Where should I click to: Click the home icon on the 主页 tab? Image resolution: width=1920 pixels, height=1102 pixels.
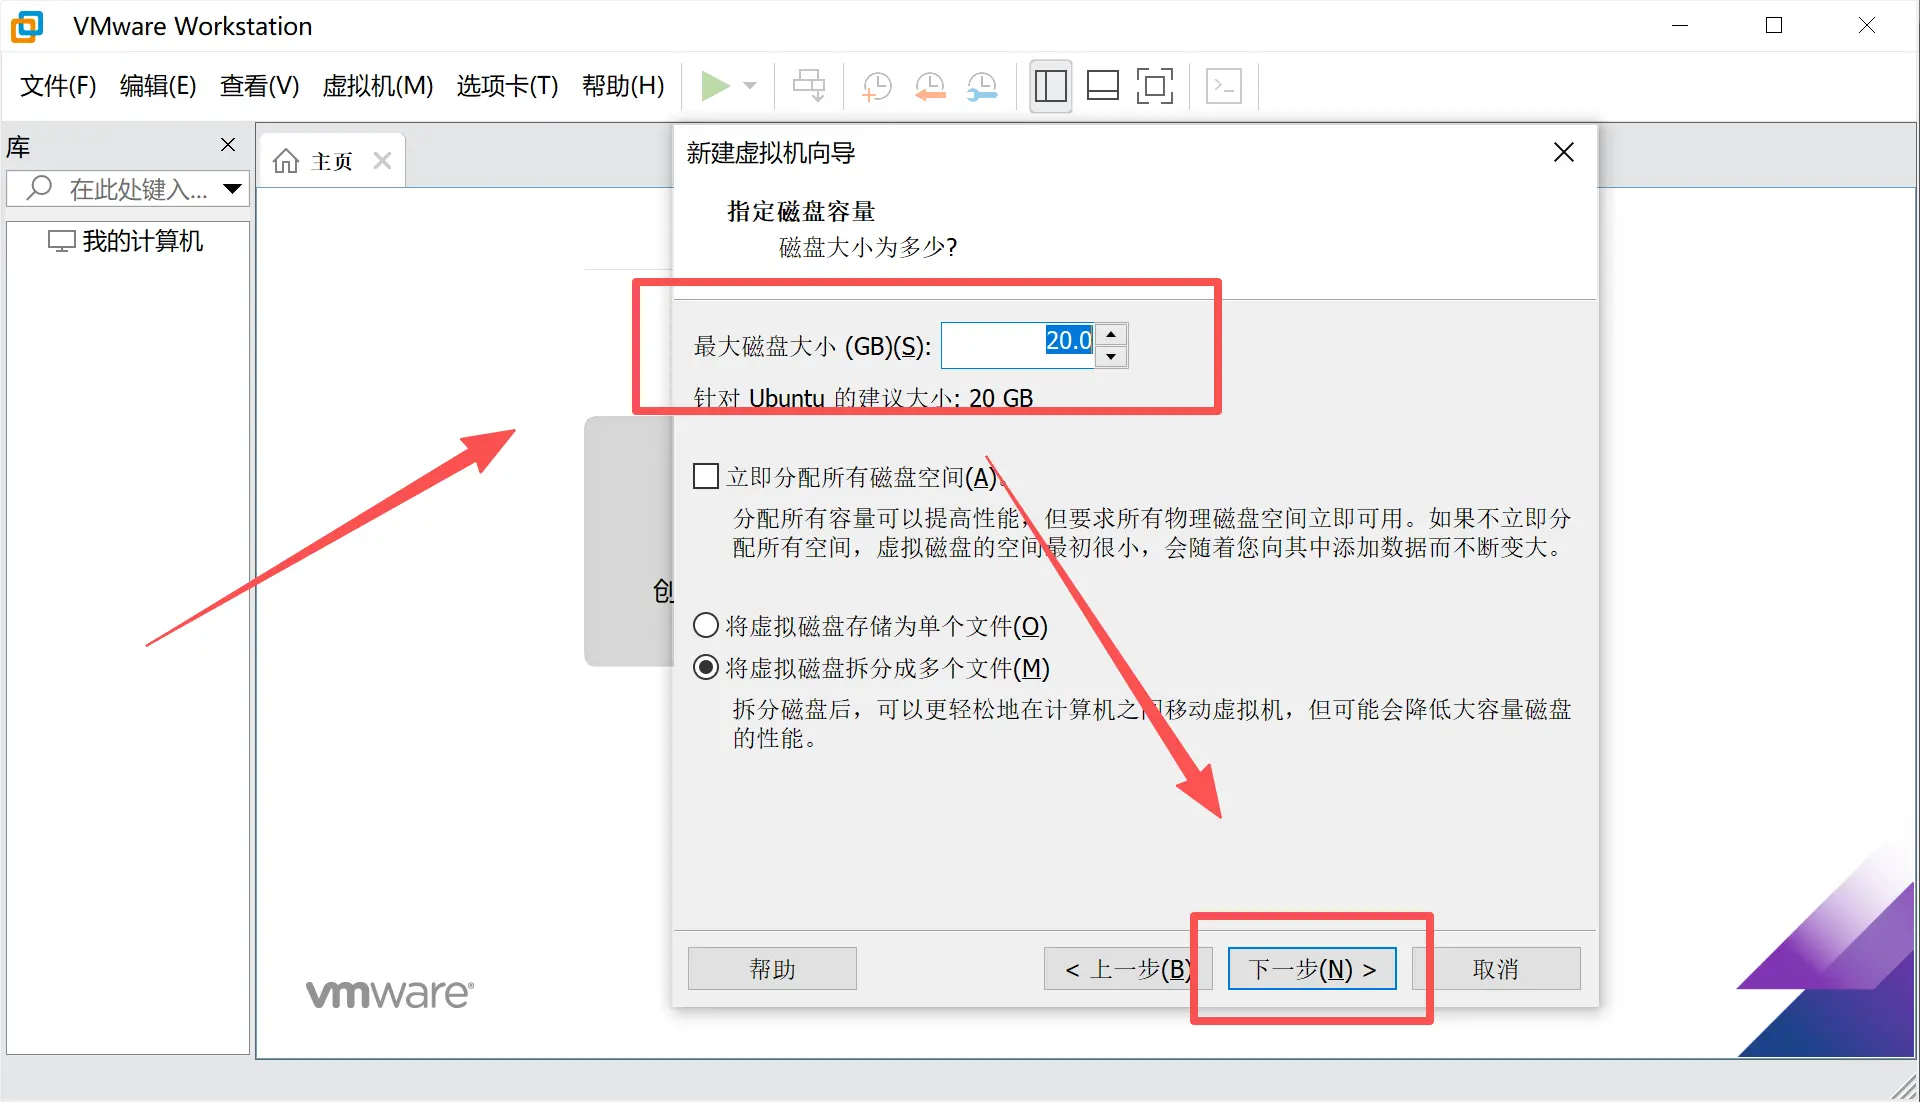[x=286, y=161]
